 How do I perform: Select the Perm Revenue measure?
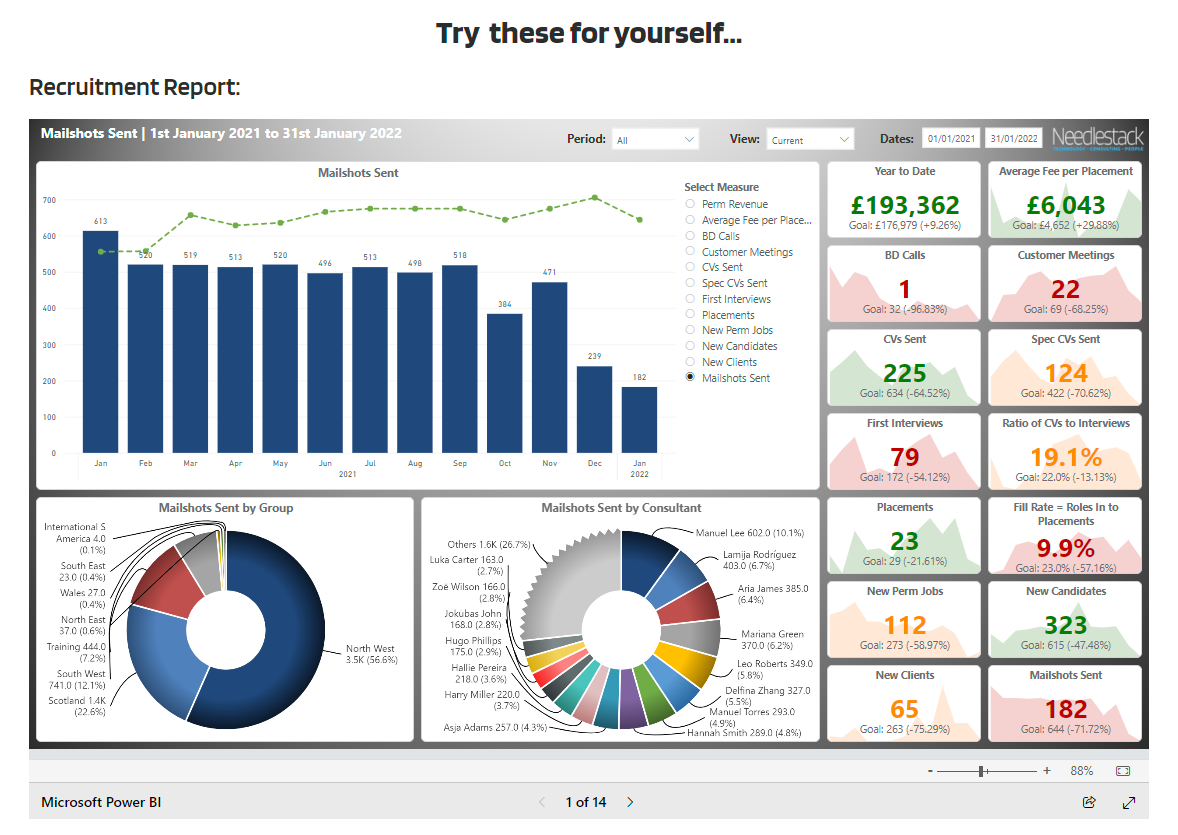(x=690, y=204)
